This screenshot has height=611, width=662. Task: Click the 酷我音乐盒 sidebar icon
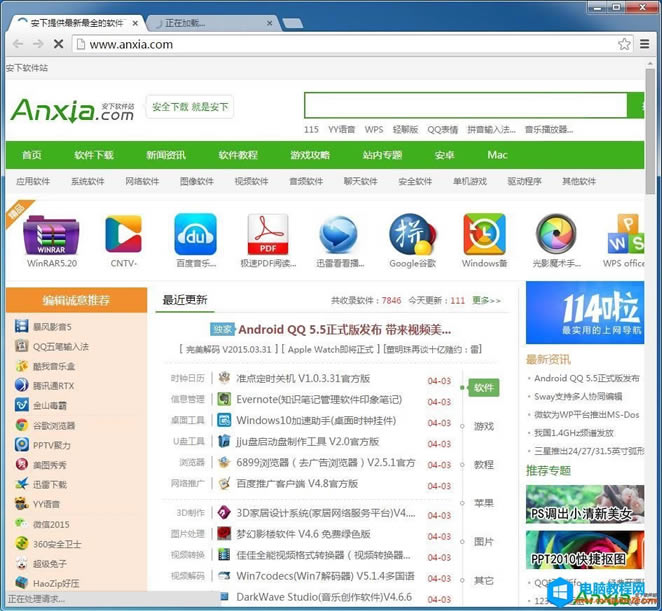(x=22, y=366)
